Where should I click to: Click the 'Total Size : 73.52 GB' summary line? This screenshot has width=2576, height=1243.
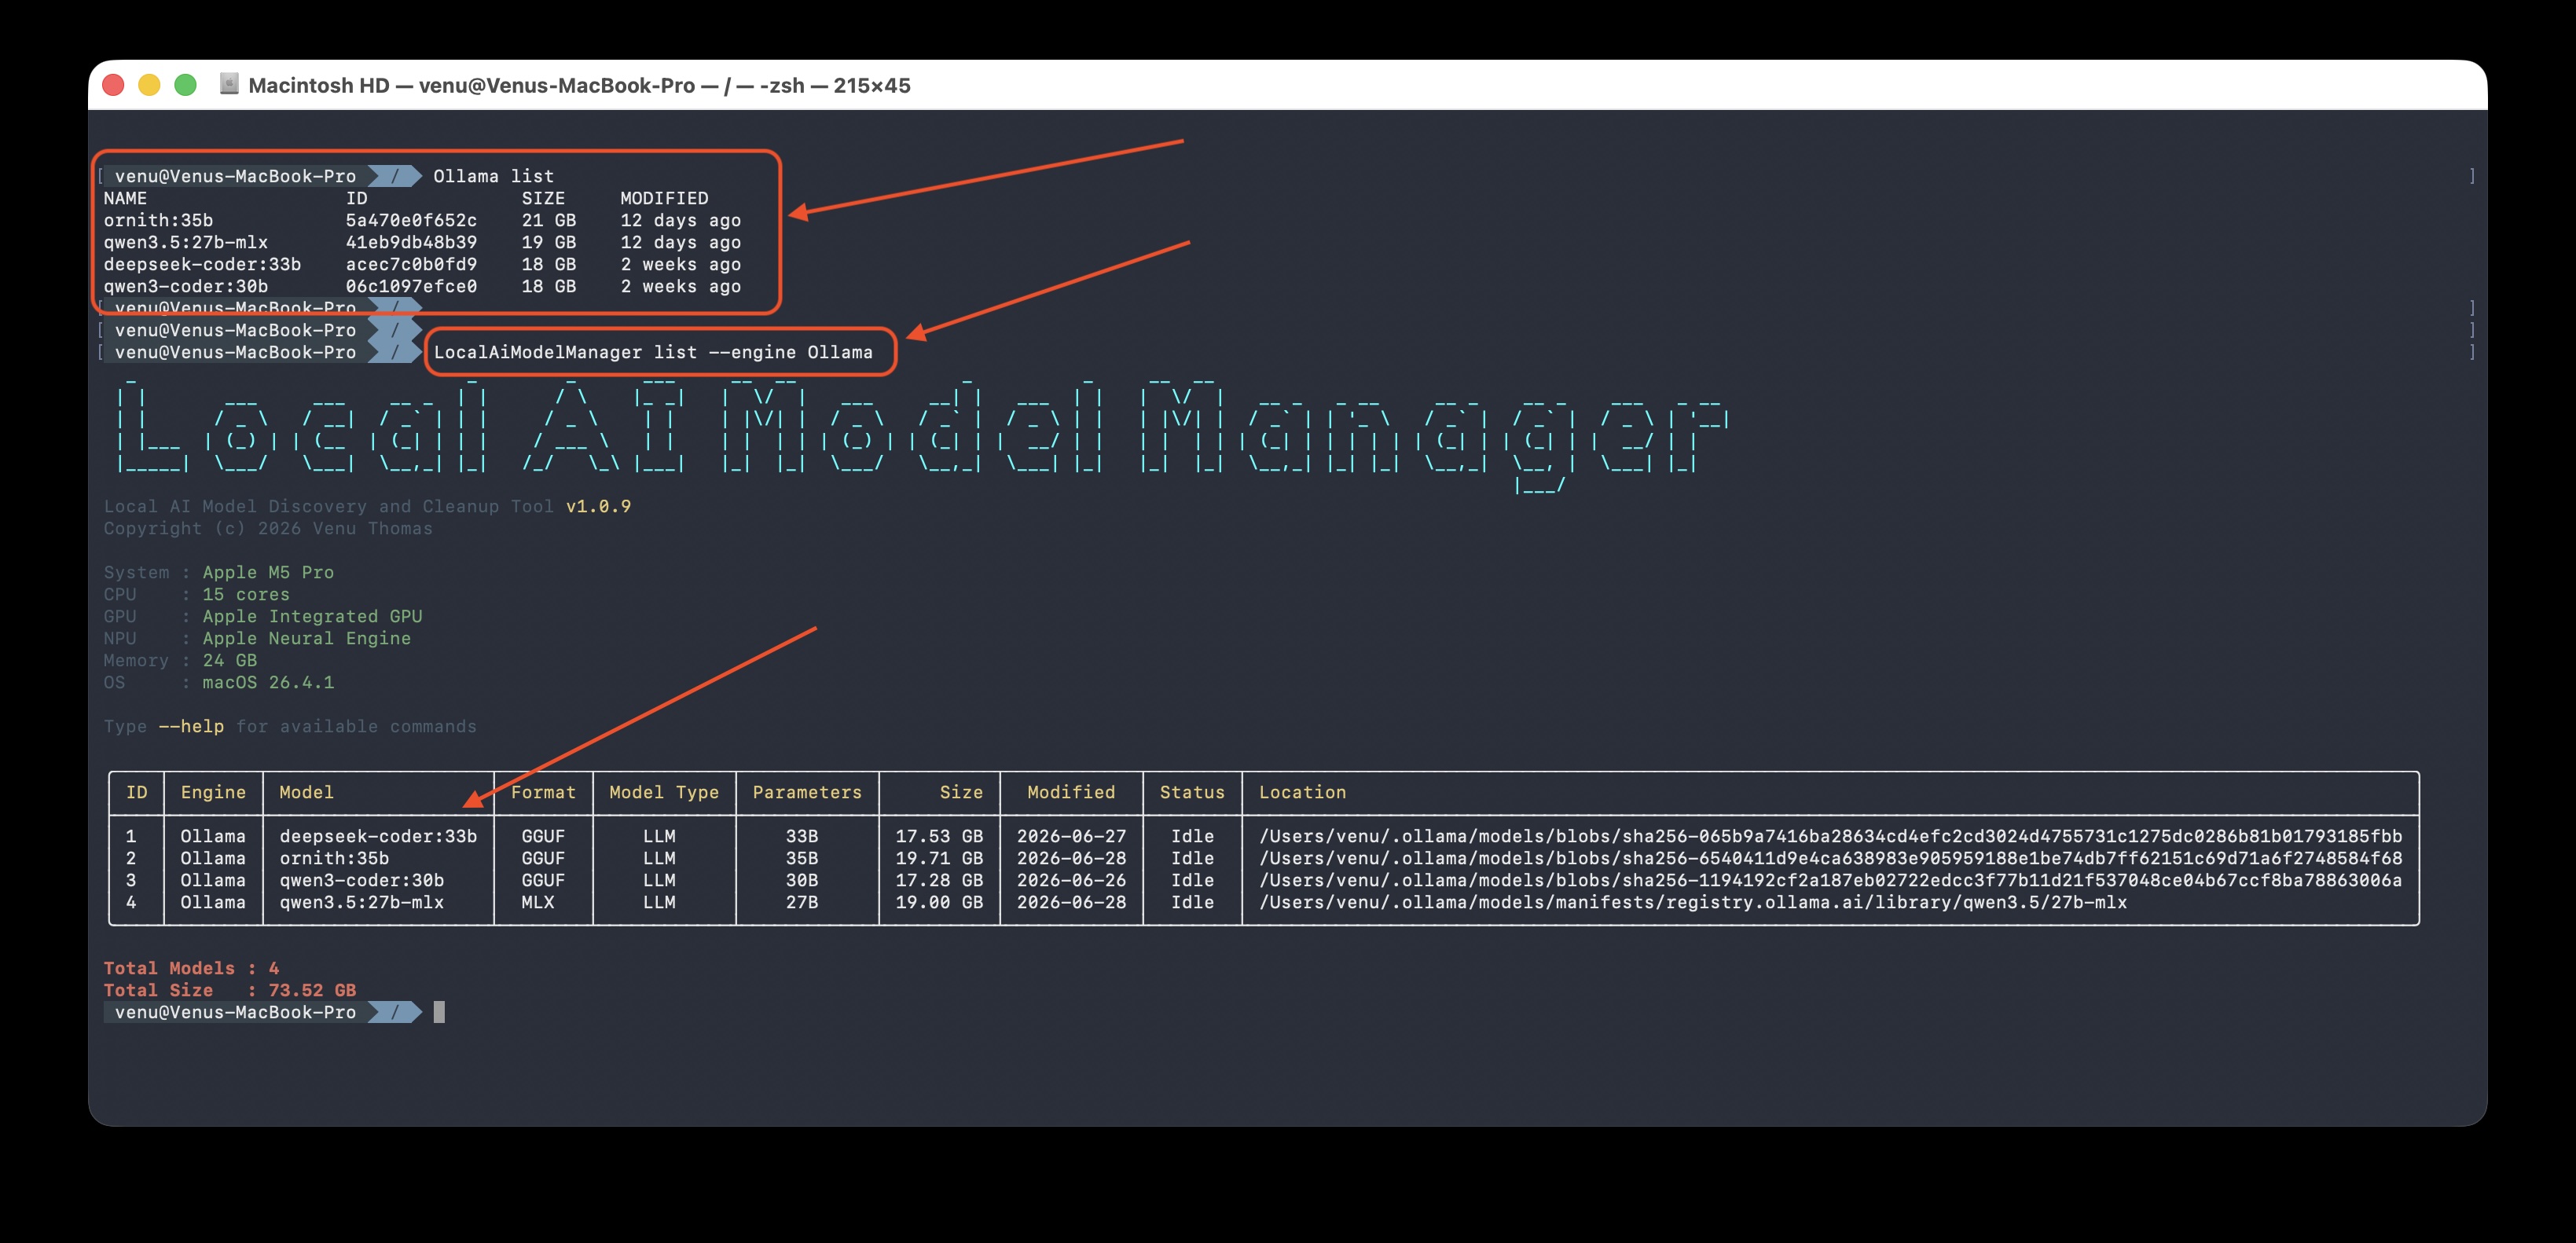point(229,990)
